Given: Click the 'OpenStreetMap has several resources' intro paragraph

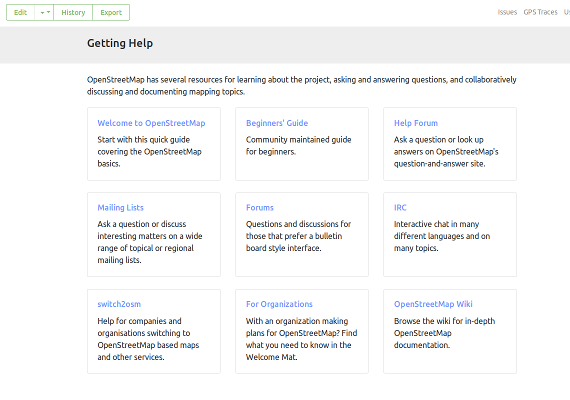Looking at the screenshot, I should 302,85.
